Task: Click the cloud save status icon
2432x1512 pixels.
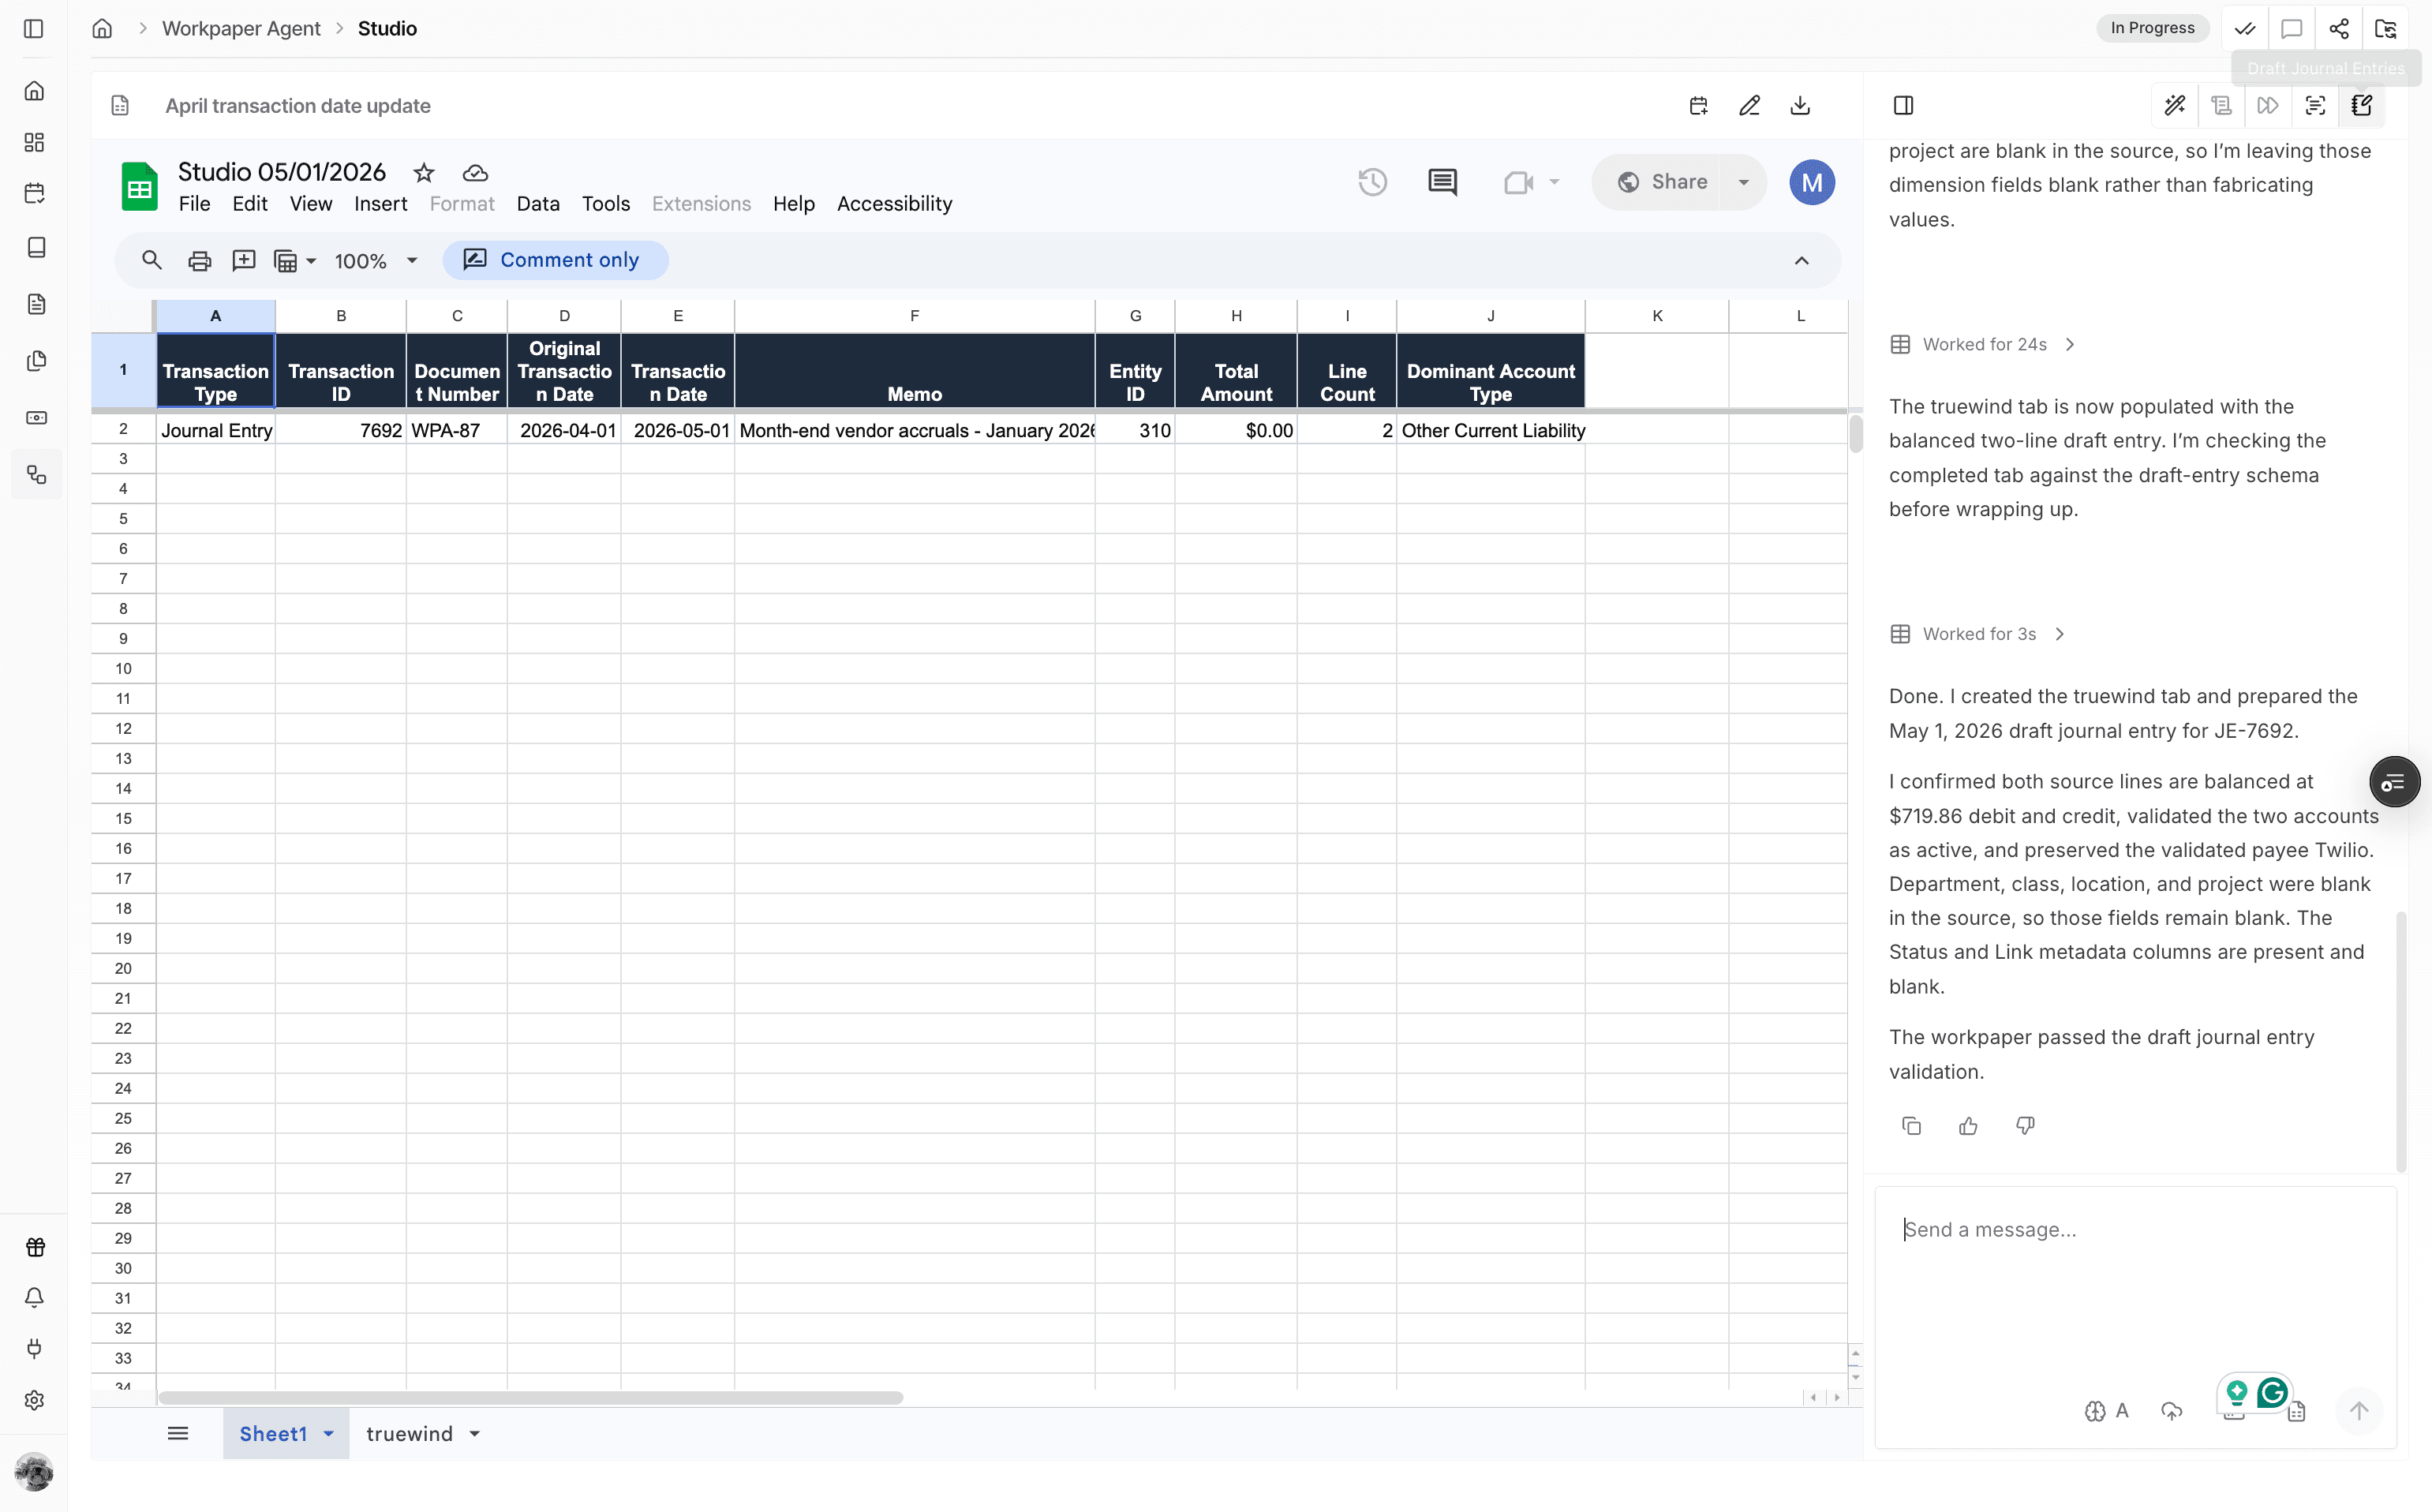Action: tap(475, 173)
